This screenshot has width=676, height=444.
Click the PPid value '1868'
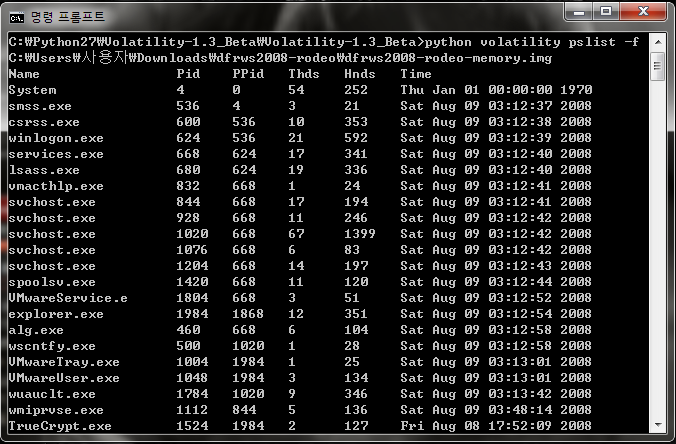point(248,313)
